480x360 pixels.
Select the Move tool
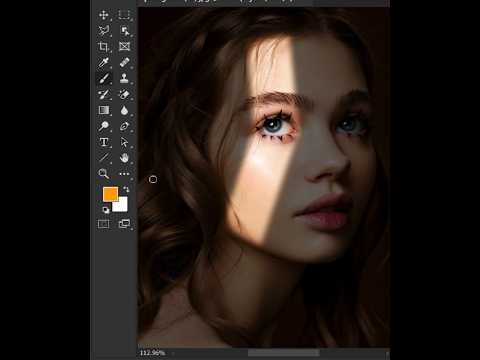pyautogui.click(x=104, y=15)
